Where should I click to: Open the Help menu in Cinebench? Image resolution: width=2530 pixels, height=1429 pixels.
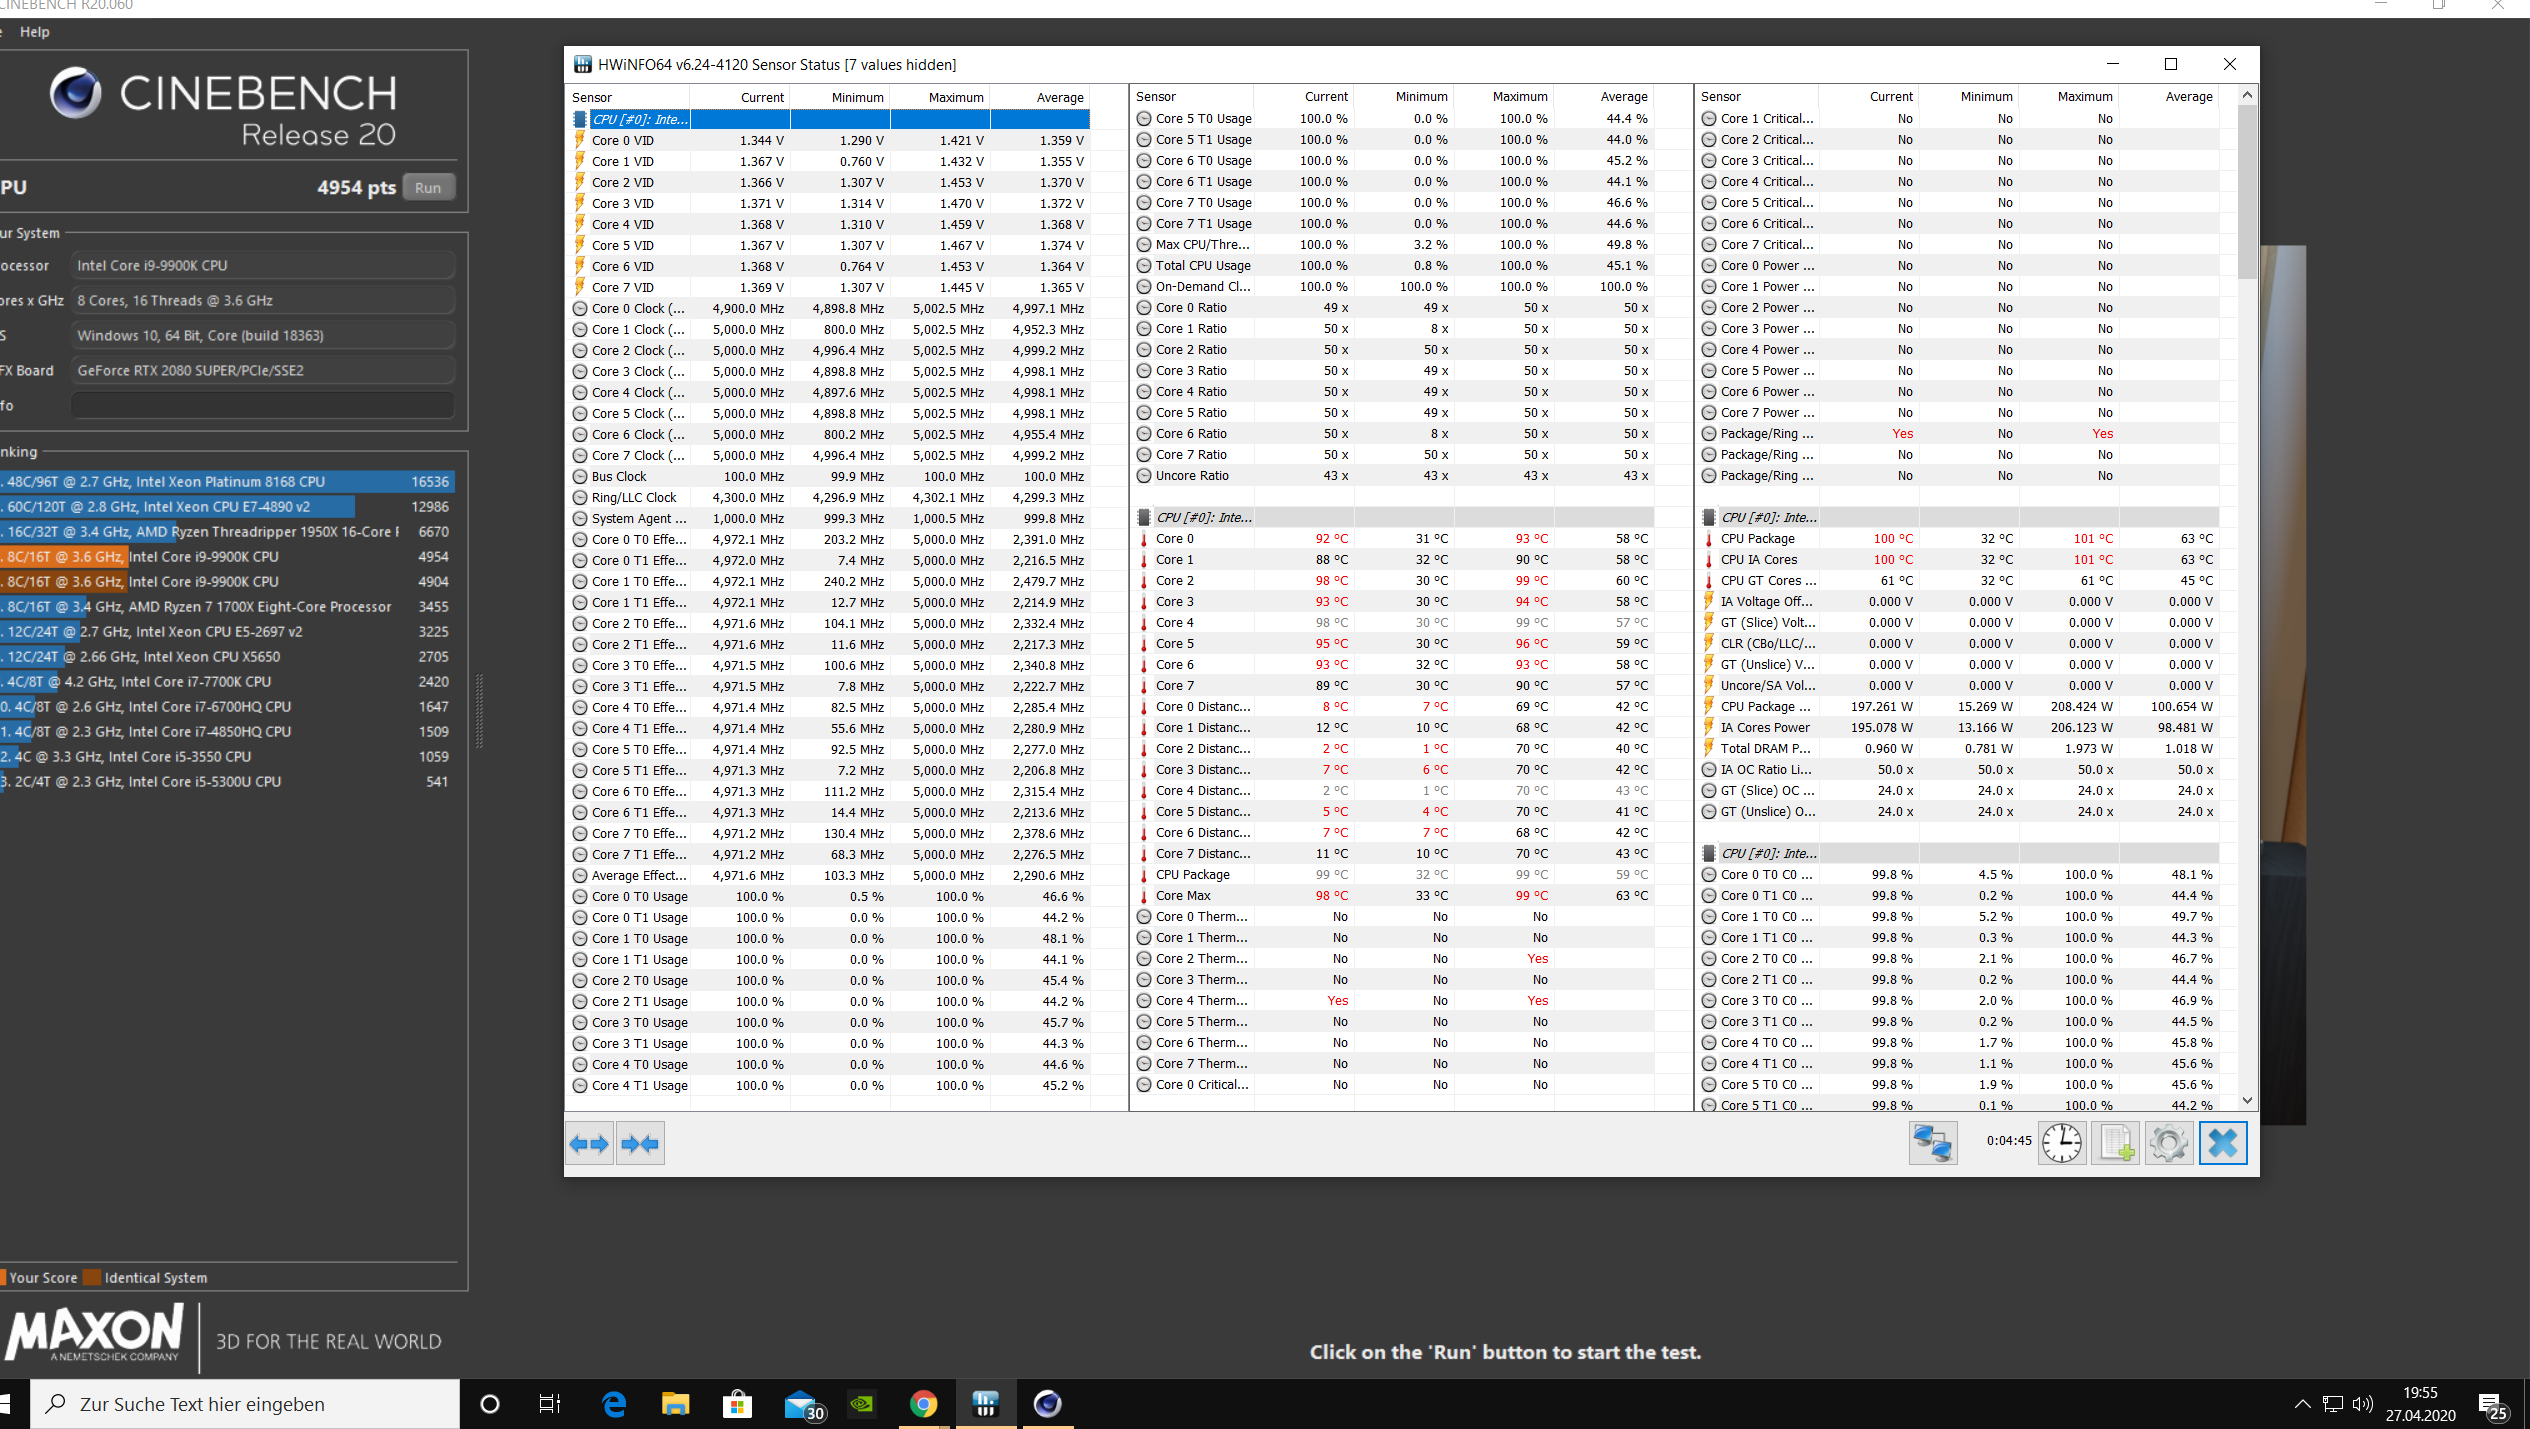tap(36, 31)
